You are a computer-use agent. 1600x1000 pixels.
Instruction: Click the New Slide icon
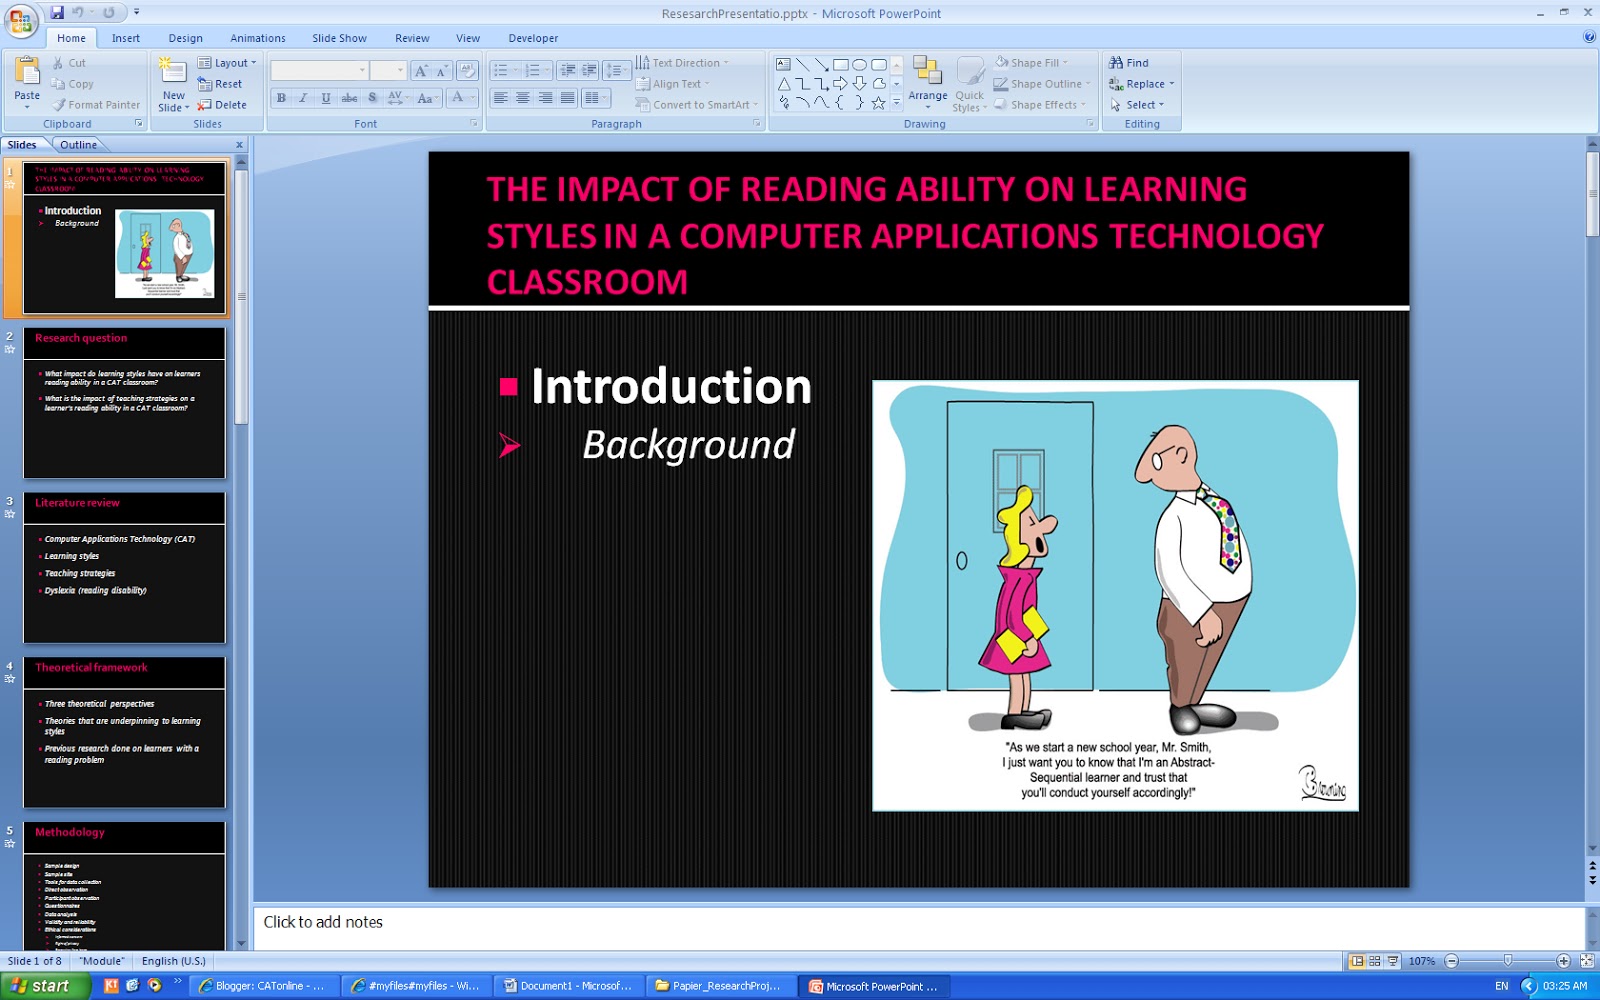(x=173, y=72)
